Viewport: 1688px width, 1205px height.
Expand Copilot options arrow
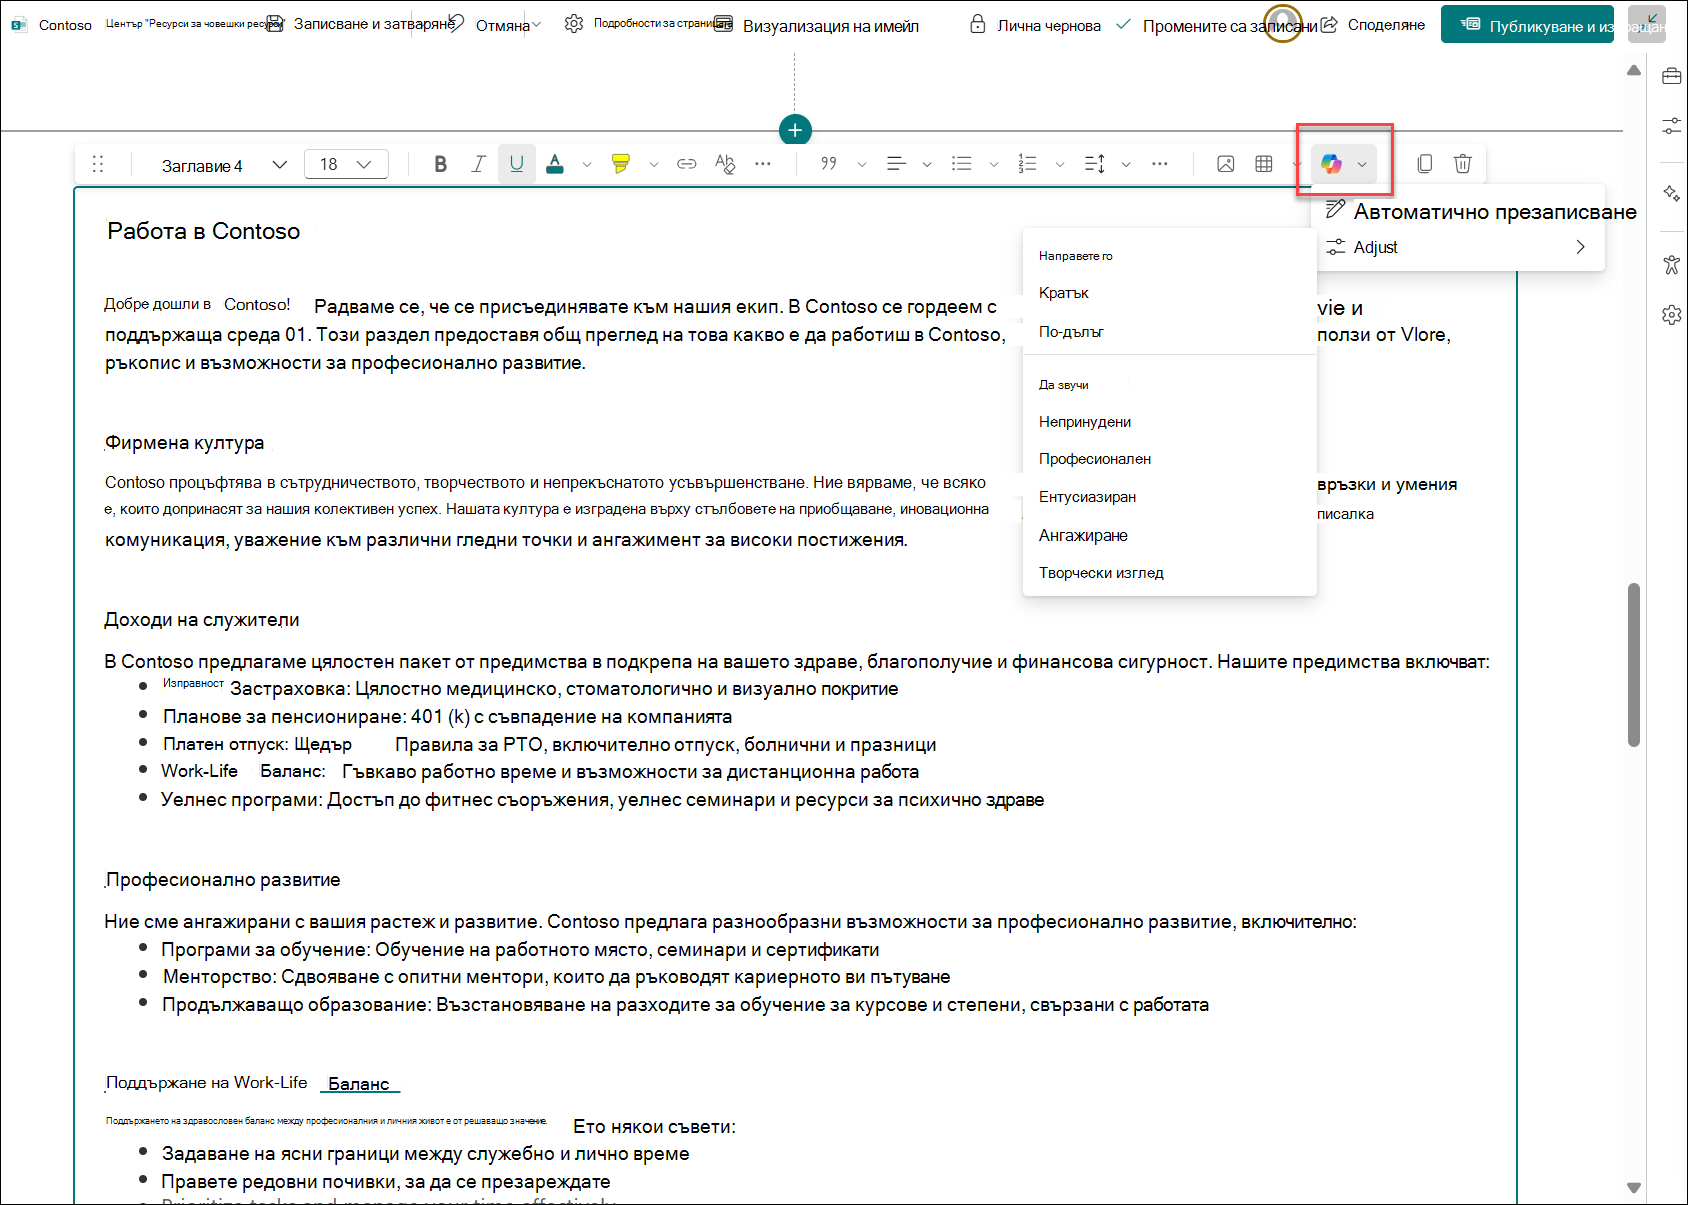tap(1362, 164)
